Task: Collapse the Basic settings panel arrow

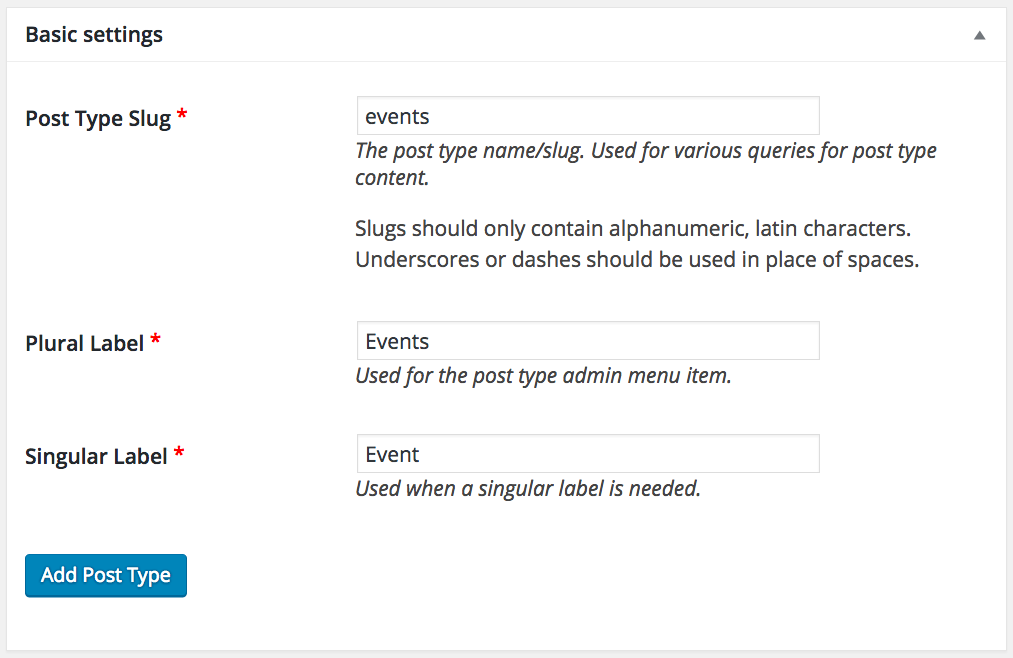Action: (980, 35)
